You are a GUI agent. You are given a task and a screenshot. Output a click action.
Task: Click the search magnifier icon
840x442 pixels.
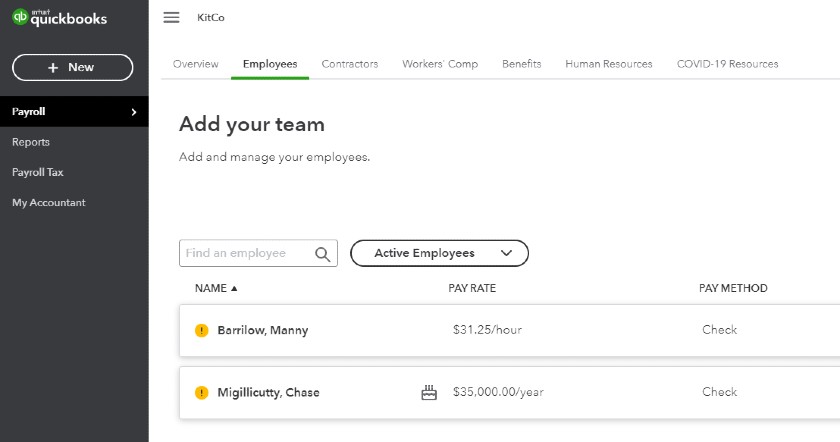click(x=322, y=254)
